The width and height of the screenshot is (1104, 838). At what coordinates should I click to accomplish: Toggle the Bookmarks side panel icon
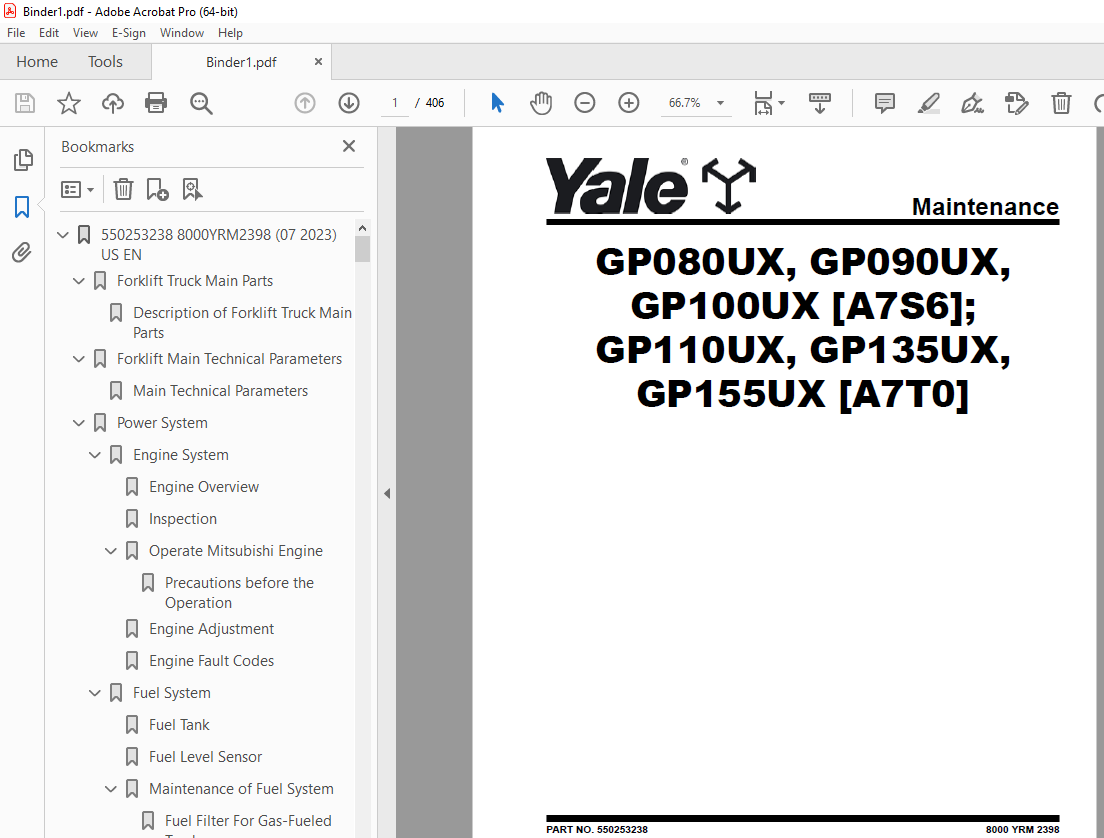[22, 206]
